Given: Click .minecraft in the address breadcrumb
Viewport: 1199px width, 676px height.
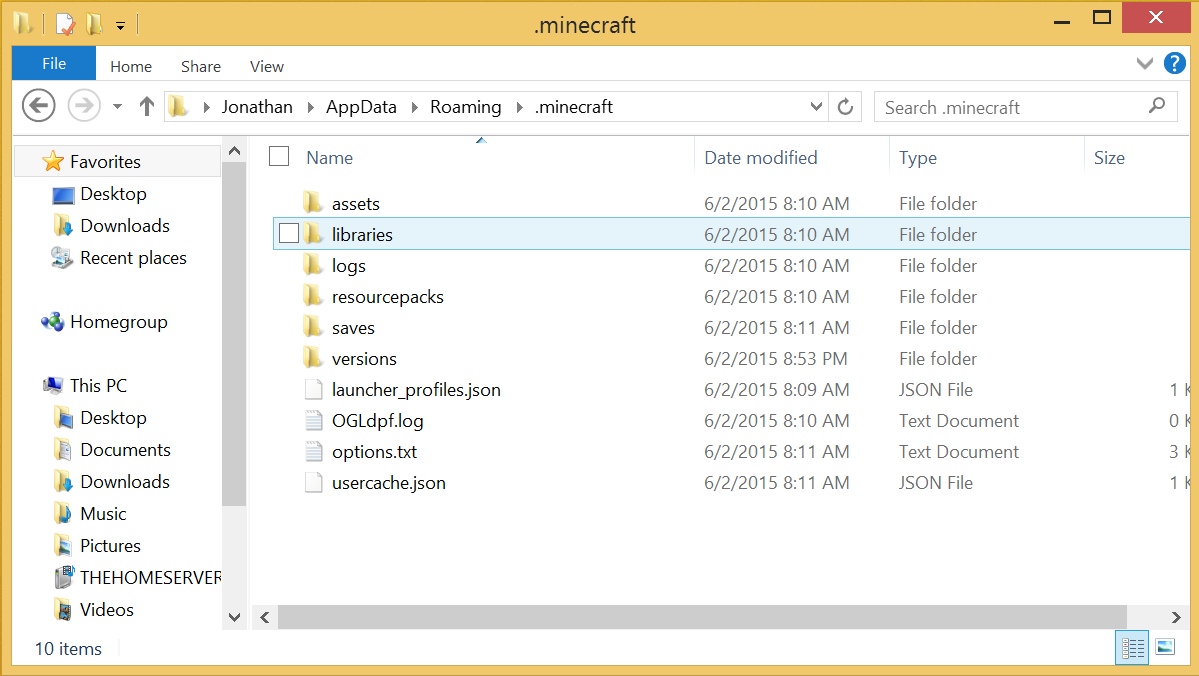Looking at the screenshot, I should pos(574,106).
